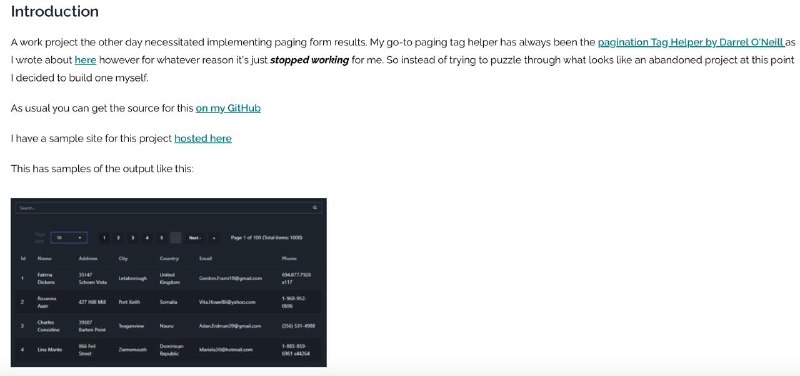Jump to page 3 in the pagination
This screenshot has width=800, height=376.
tap(133, 238)
